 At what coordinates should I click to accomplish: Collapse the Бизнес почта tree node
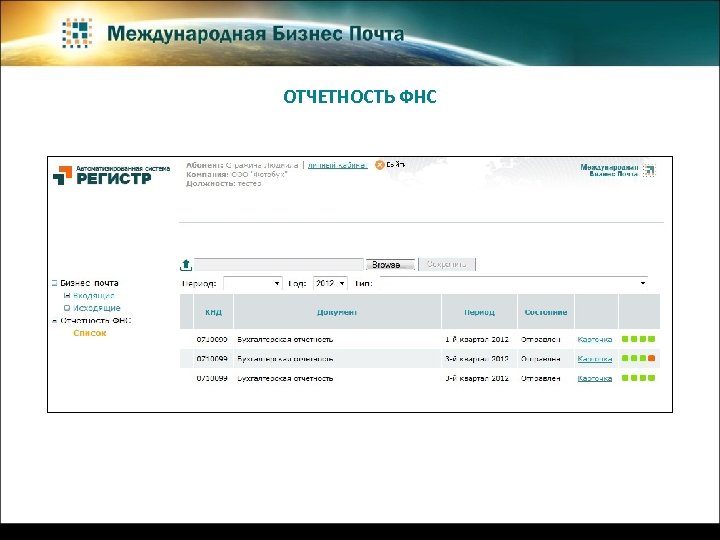[54, 283]
